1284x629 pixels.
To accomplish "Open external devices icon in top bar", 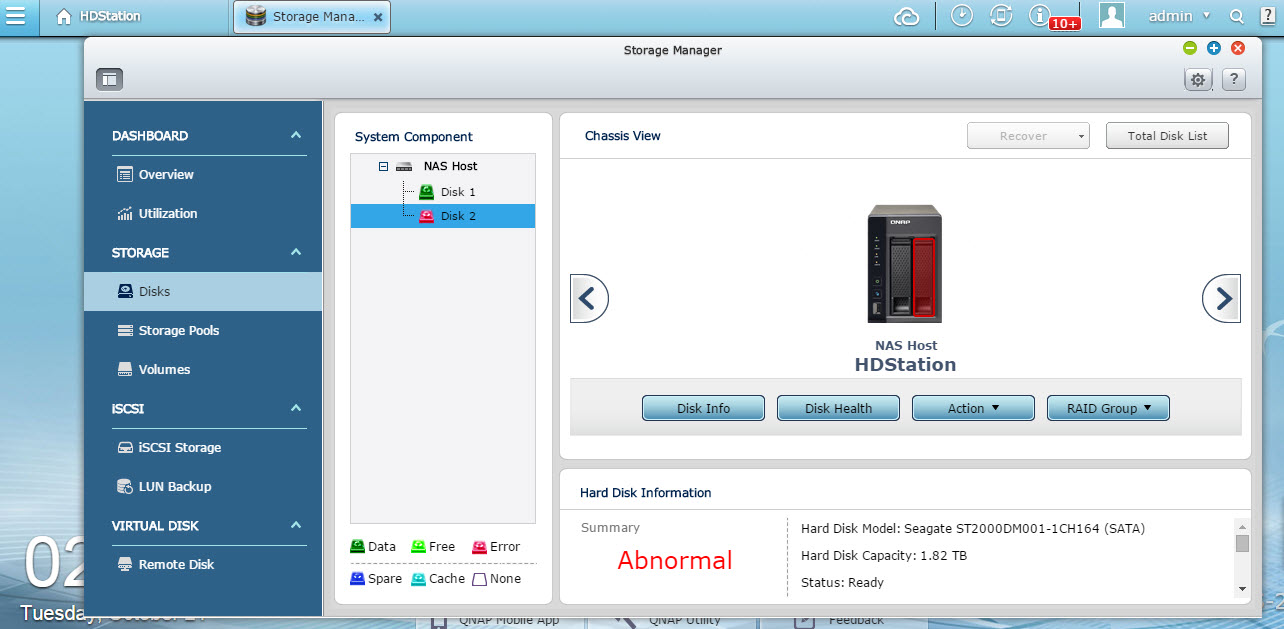I will 1000,16.
